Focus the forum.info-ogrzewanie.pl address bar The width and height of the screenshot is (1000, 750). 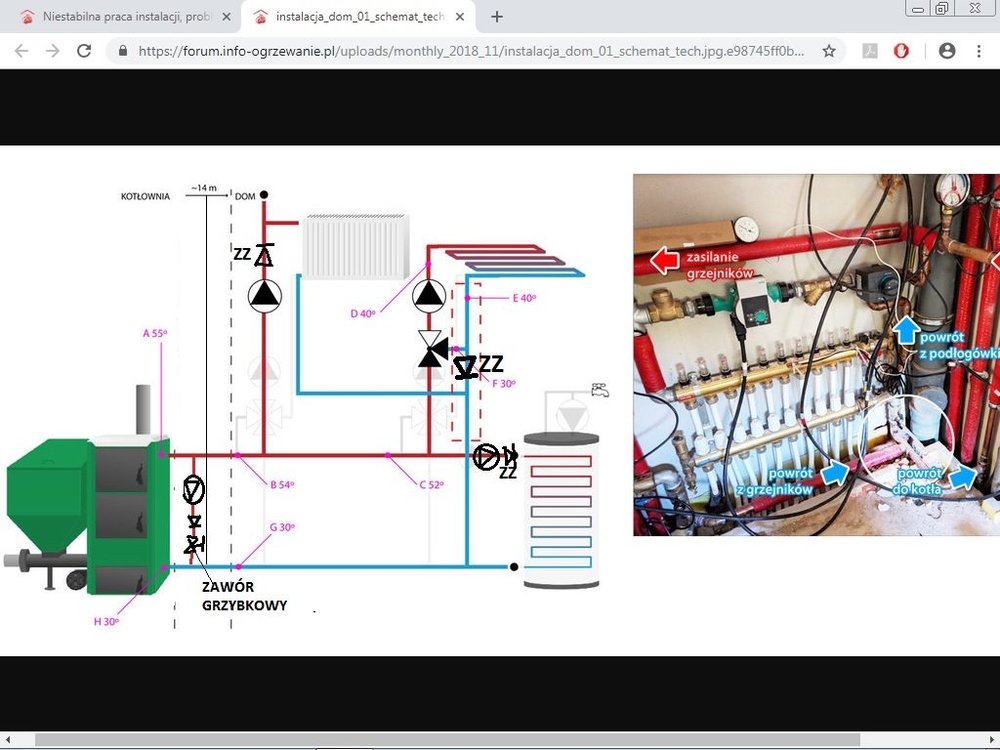(470, 51)
